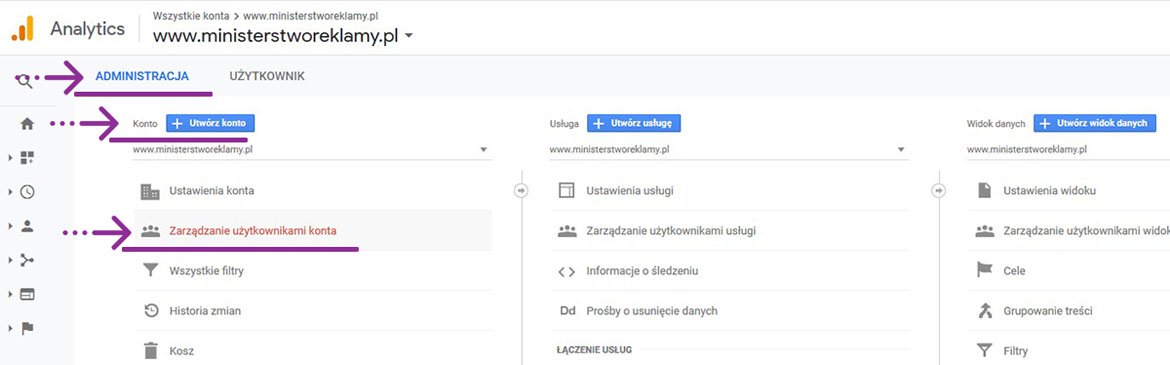Open the Conversions flag icon in sidebar
1170x365 pixels.
pyautogui.click(x=27, y=328)
